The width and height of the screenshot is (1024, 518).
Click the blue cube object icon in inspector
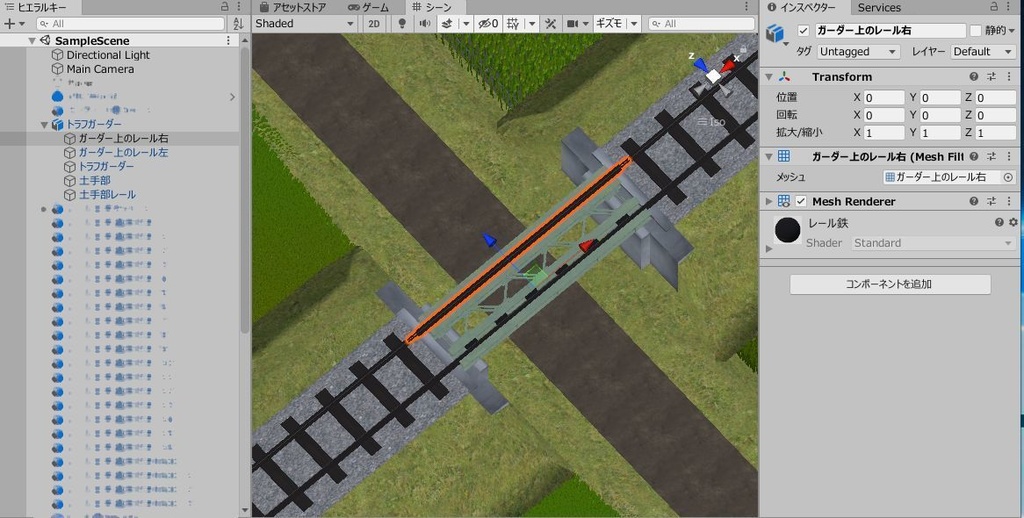(x=775, y=33)
